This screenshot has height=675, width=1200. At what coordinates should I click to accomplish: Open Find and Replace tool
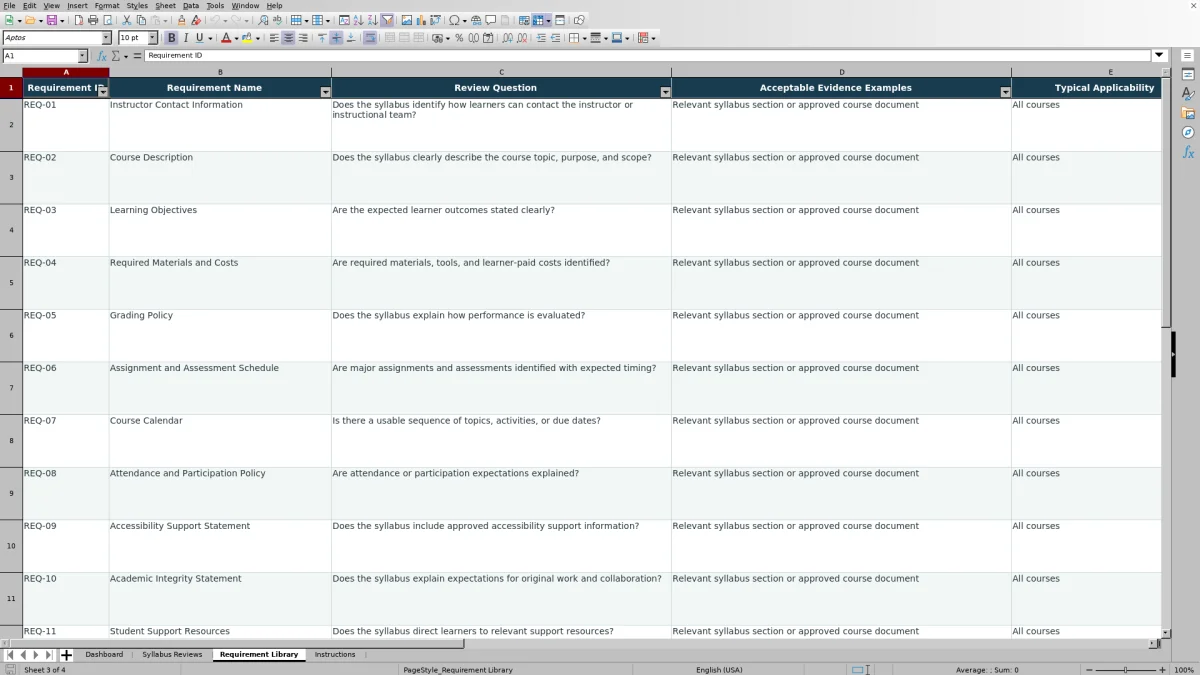coord(262,20)
